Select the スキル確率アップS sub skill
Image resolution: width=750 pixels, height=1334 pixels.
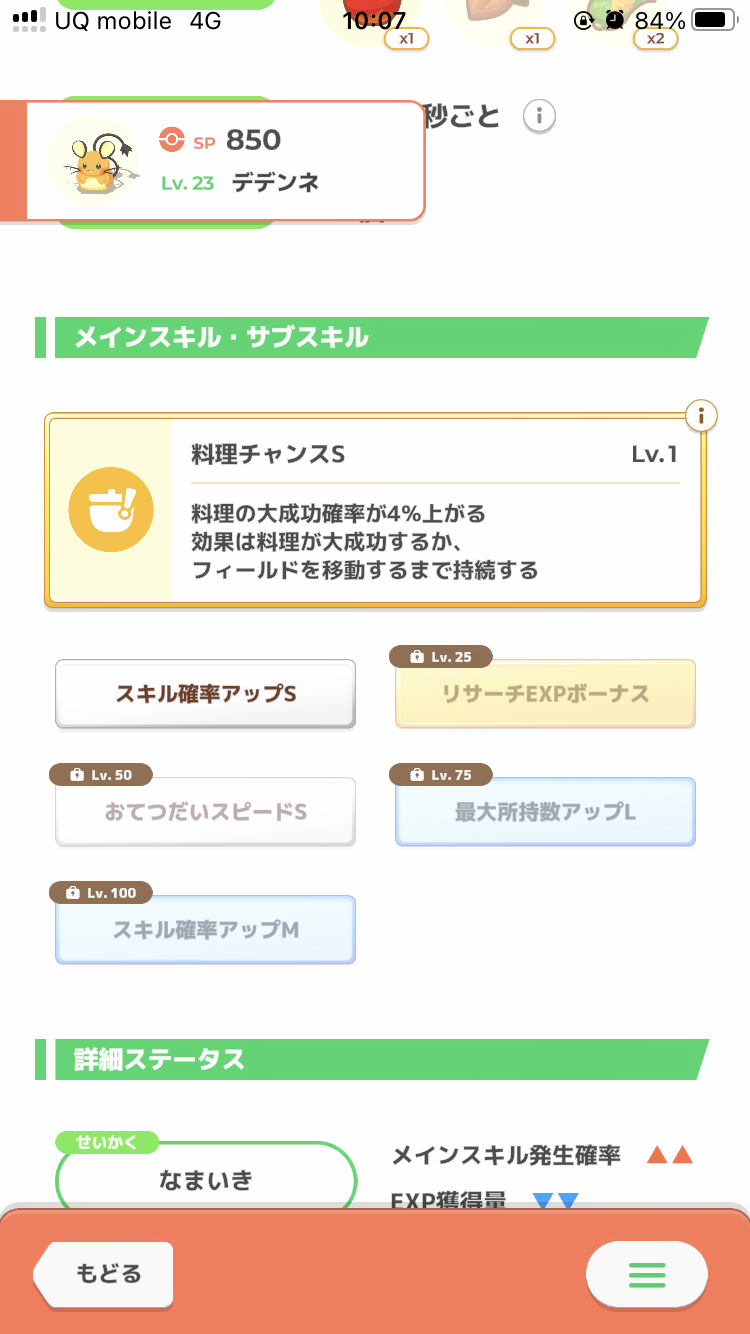click(205, 694)
